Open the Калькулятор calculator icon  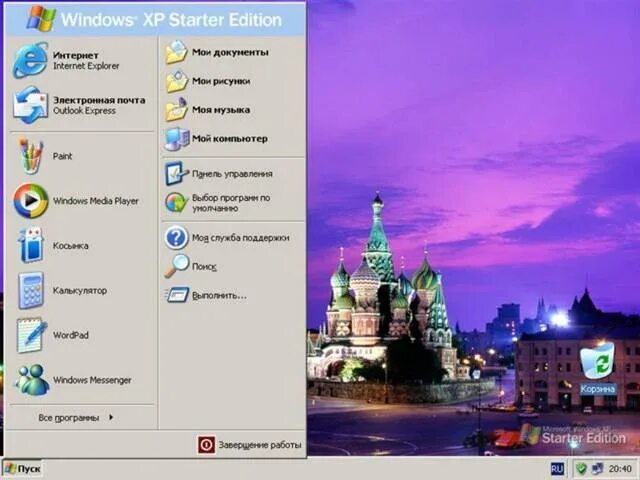tap(31, 290)
